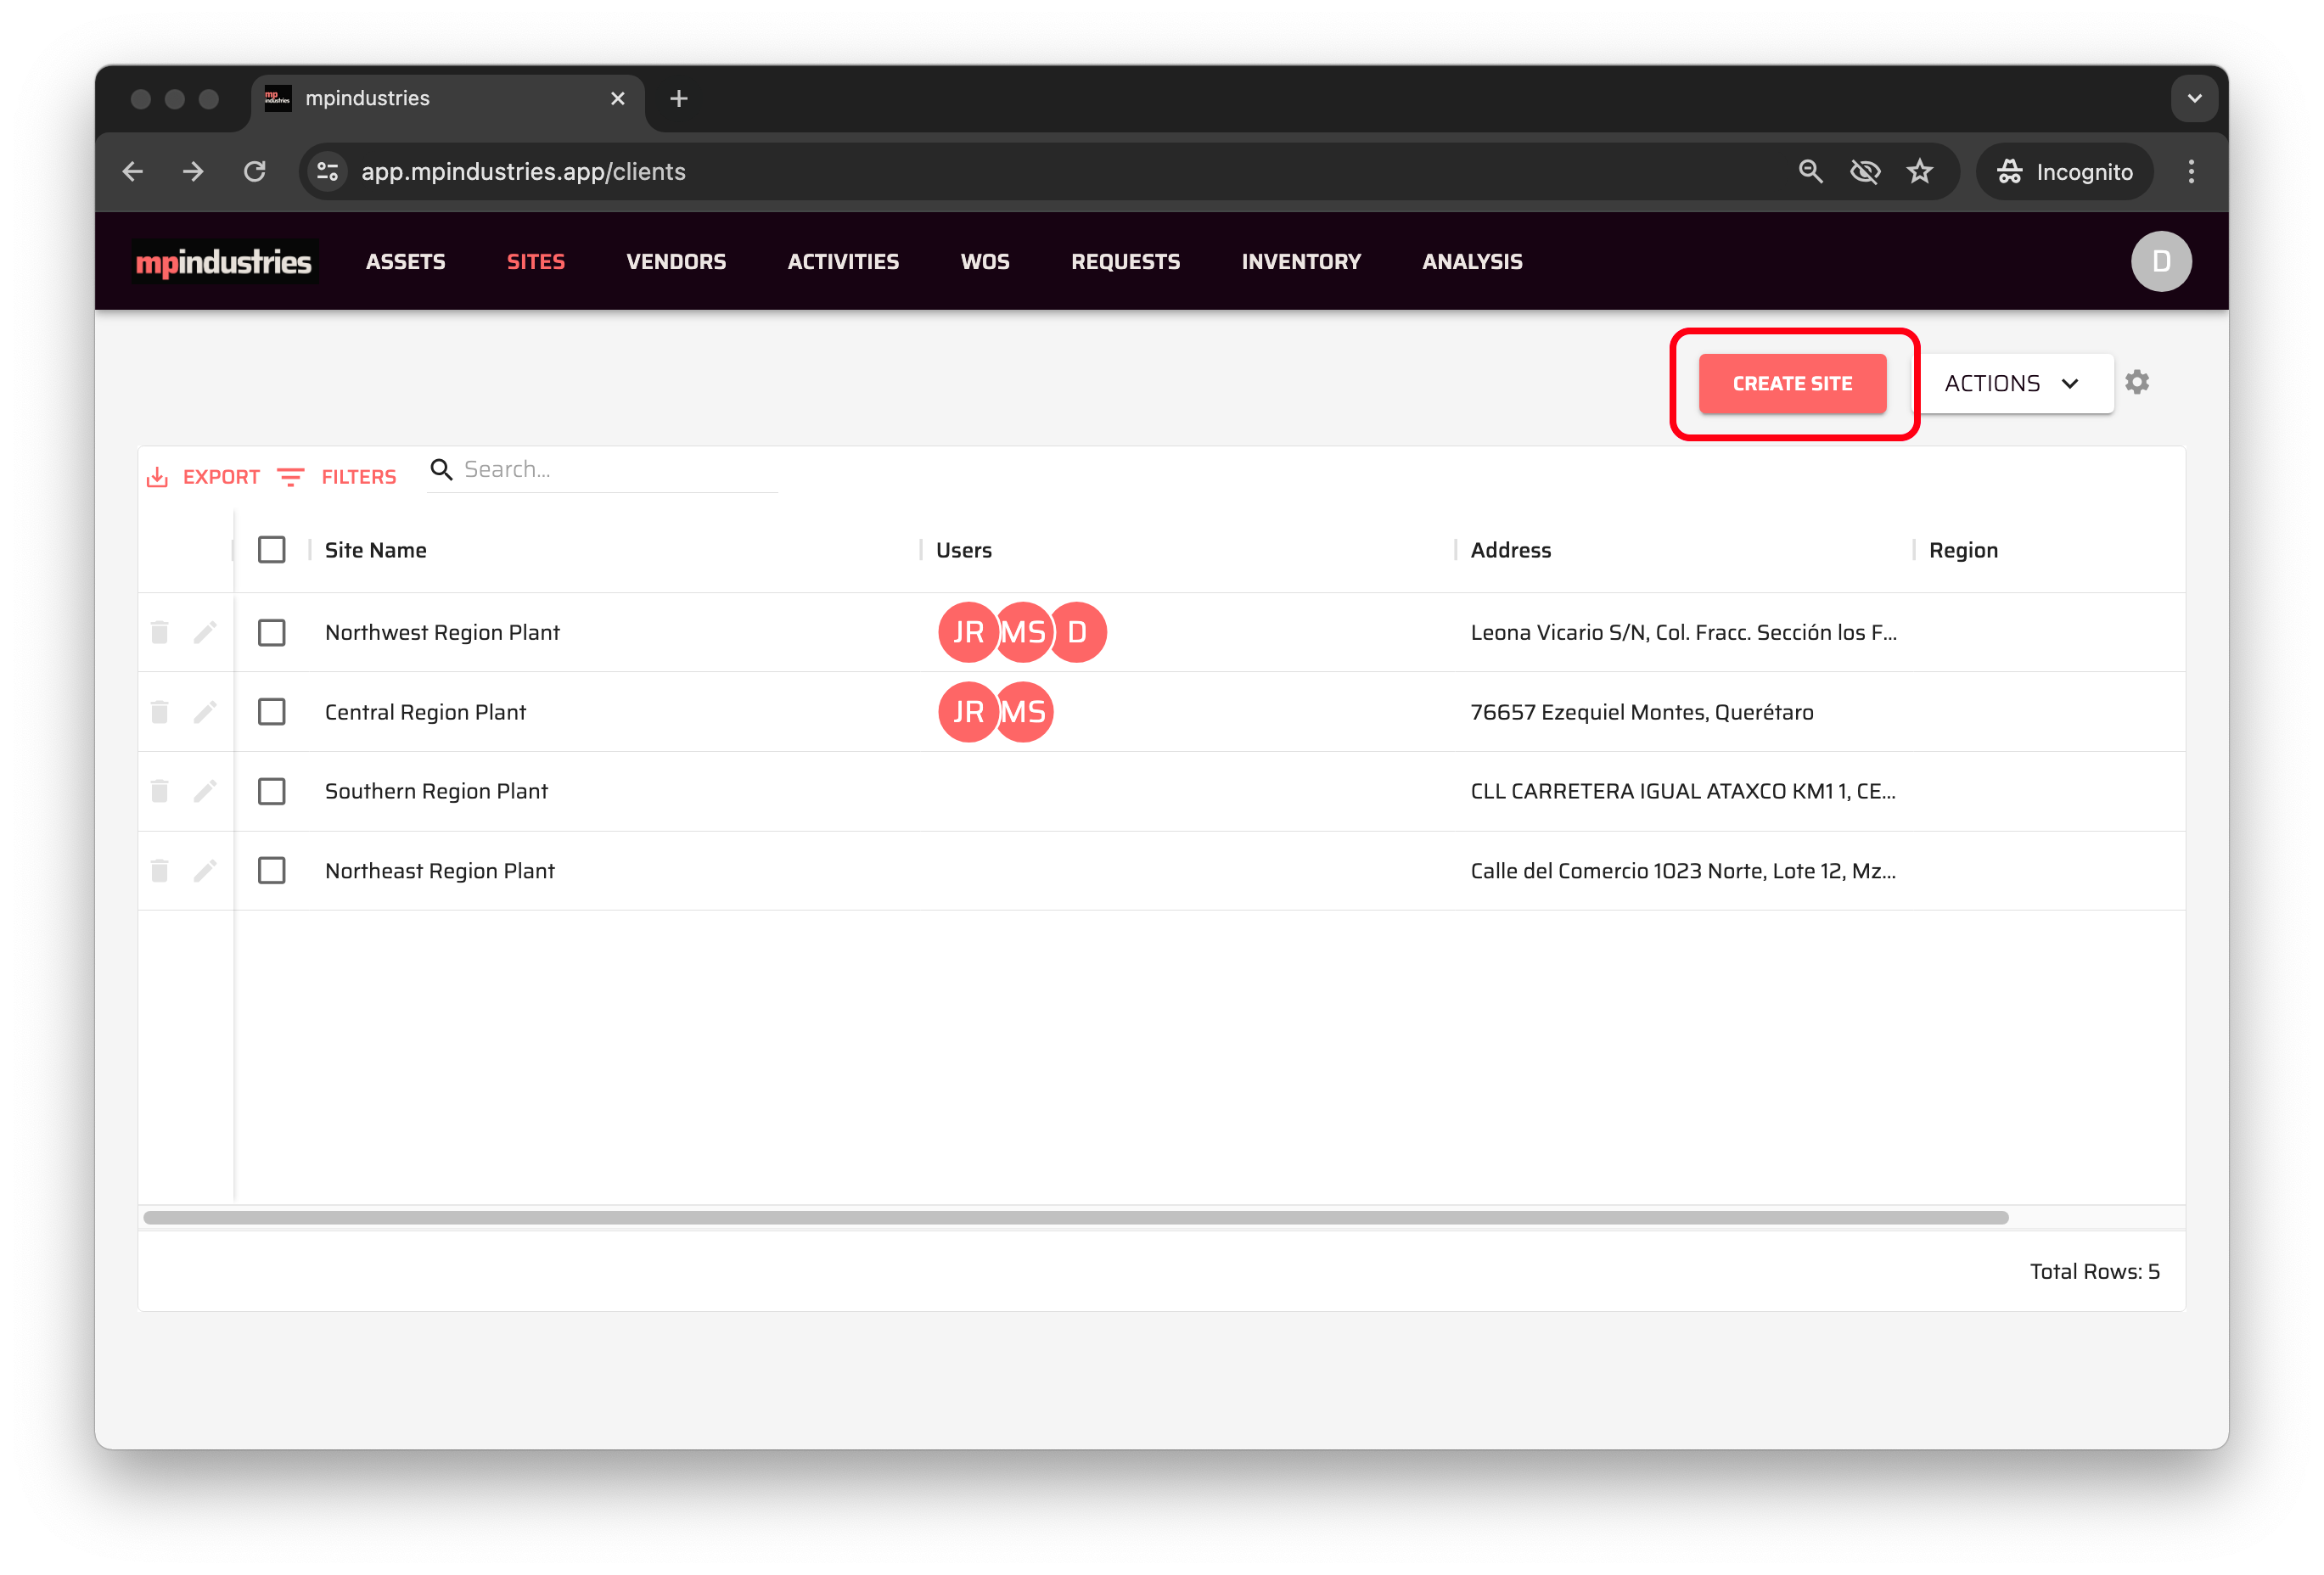Click trash icon for Southern Region Plant
2324x1575 pixels.
click(159, 791)
